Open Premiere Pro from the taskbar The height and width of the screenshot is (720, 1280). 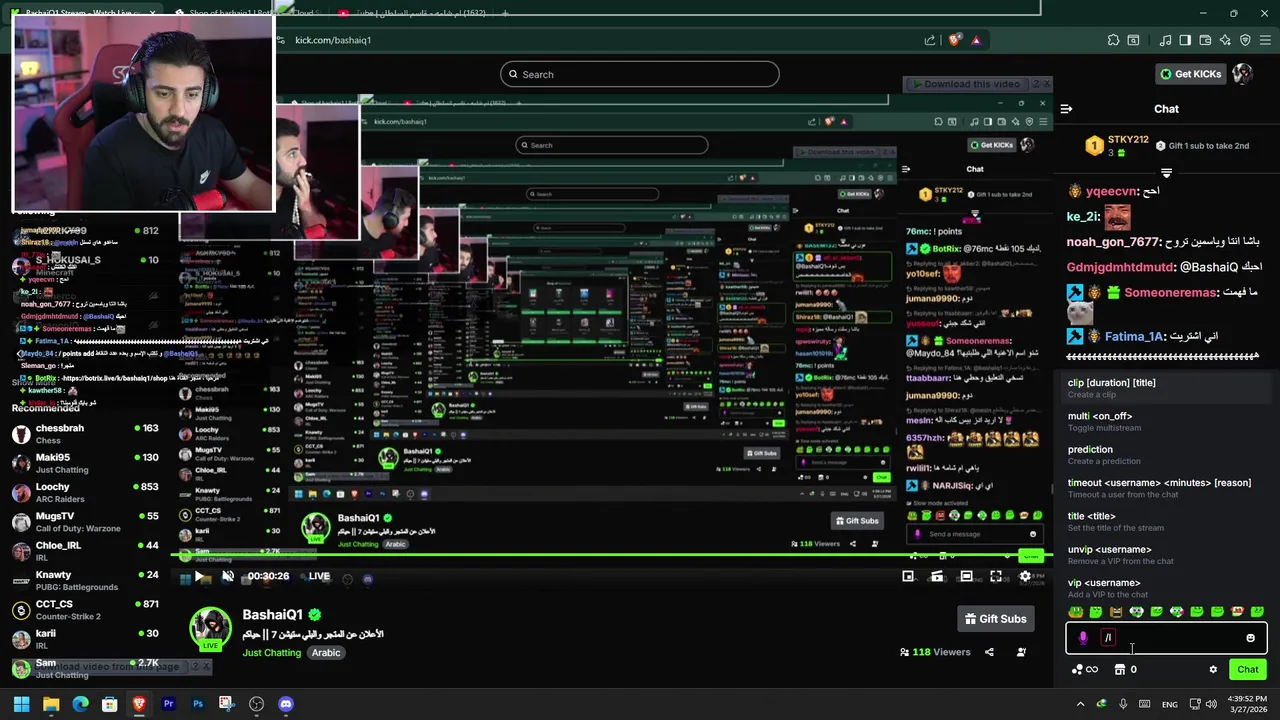click(x=168, y=704)
